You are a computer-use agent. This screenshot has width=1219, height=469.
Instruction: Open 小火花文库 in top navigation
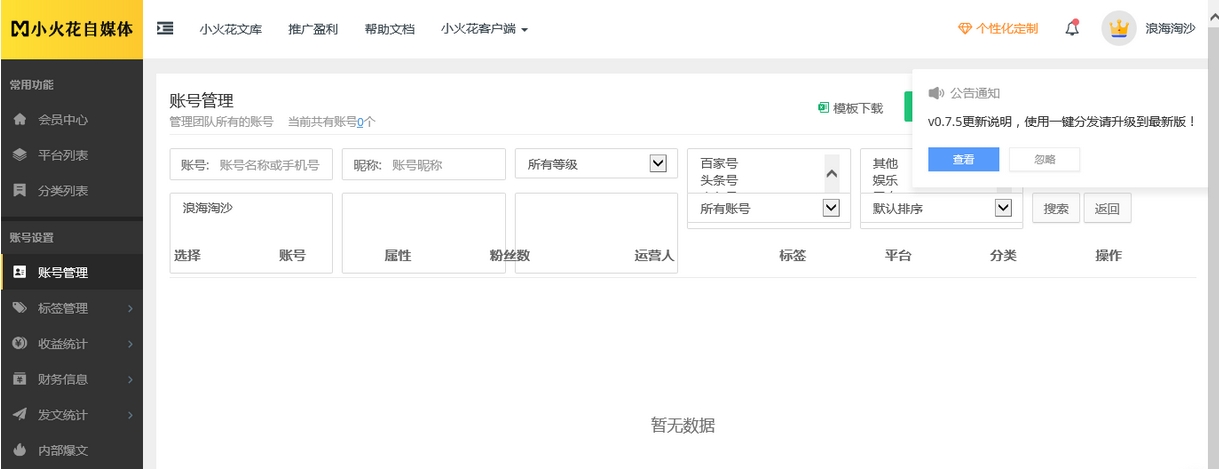[230, 29]
